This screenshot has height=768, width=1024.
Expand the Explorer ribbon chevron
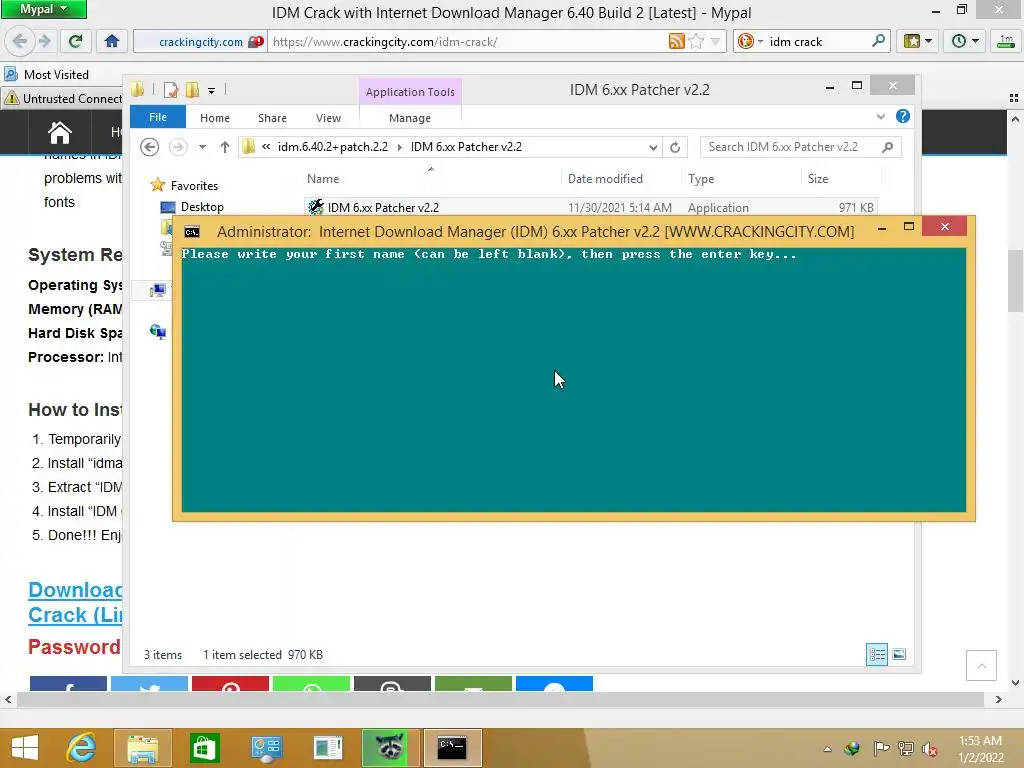pyautogui.click(x=880, y=116)
